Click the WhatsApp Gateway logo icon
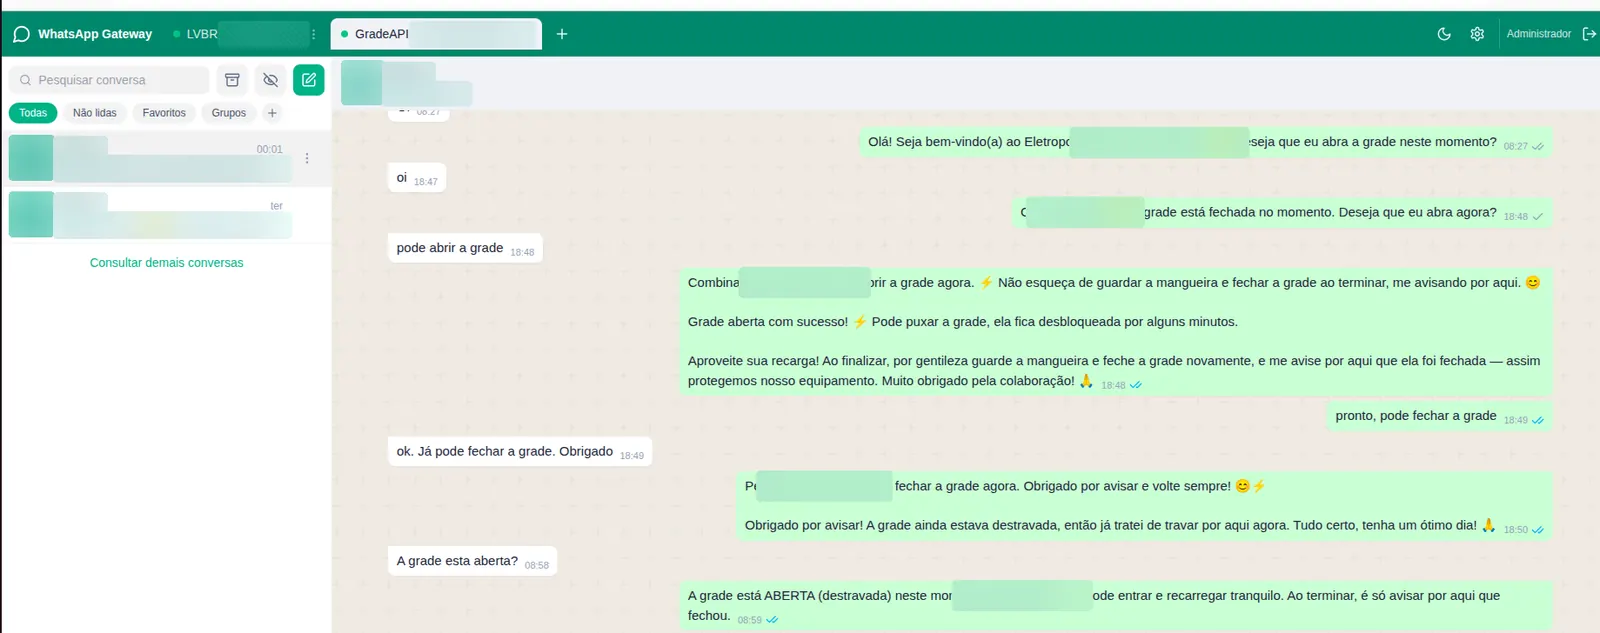Viewport: 1600px width, 633px height. point(21,34)
